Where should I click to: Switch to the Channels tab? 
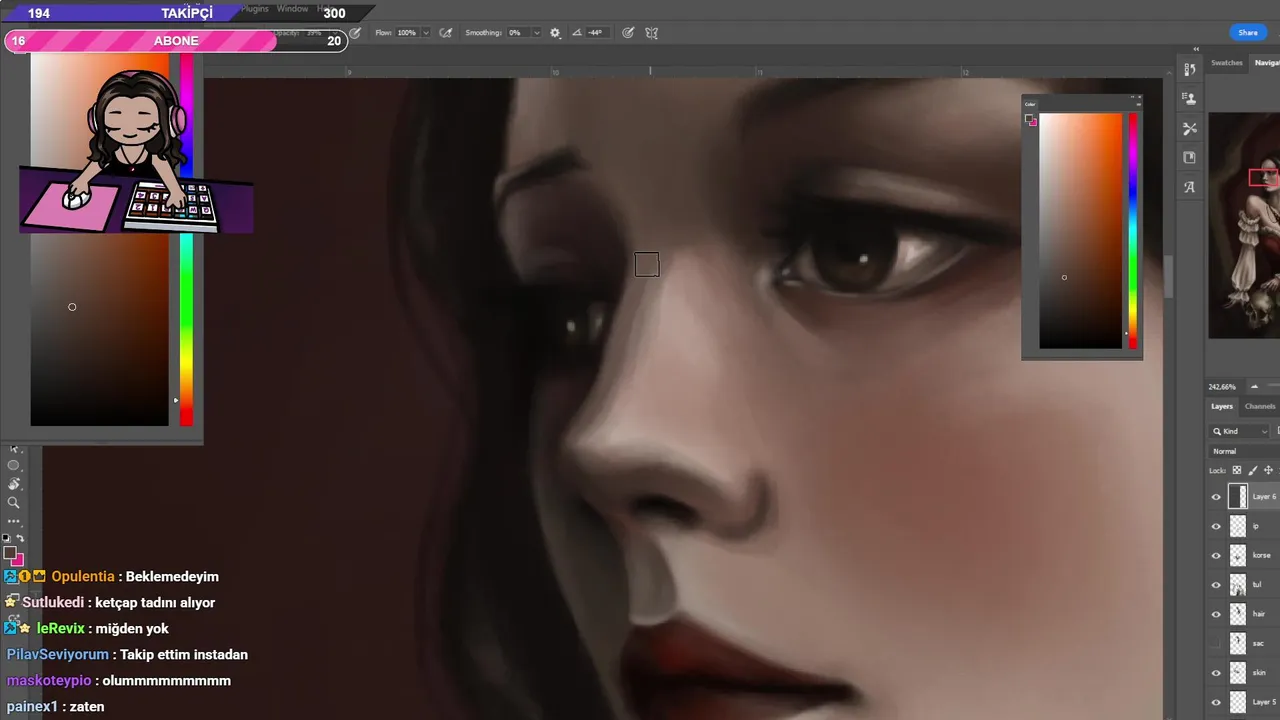click(1260, 406)
